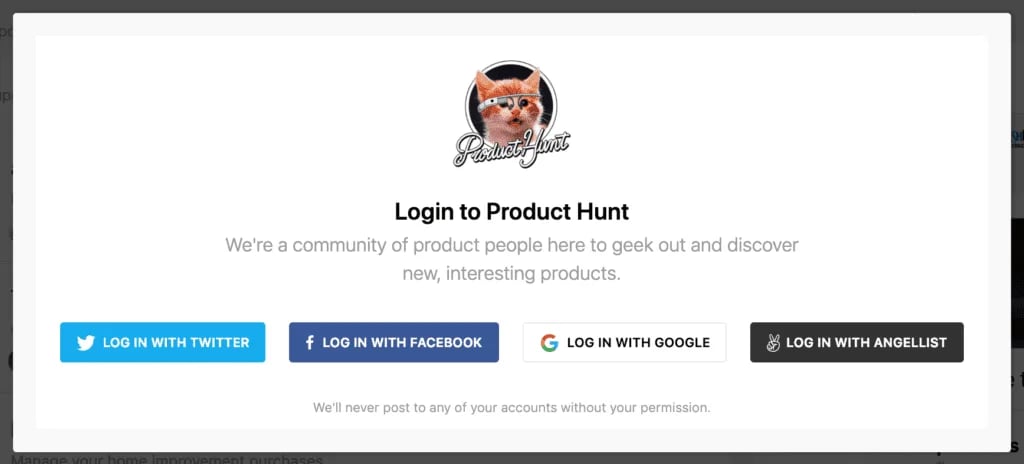Click the AngelList peace-hand icon
The image size is (1024, 464).
[772, 342]
